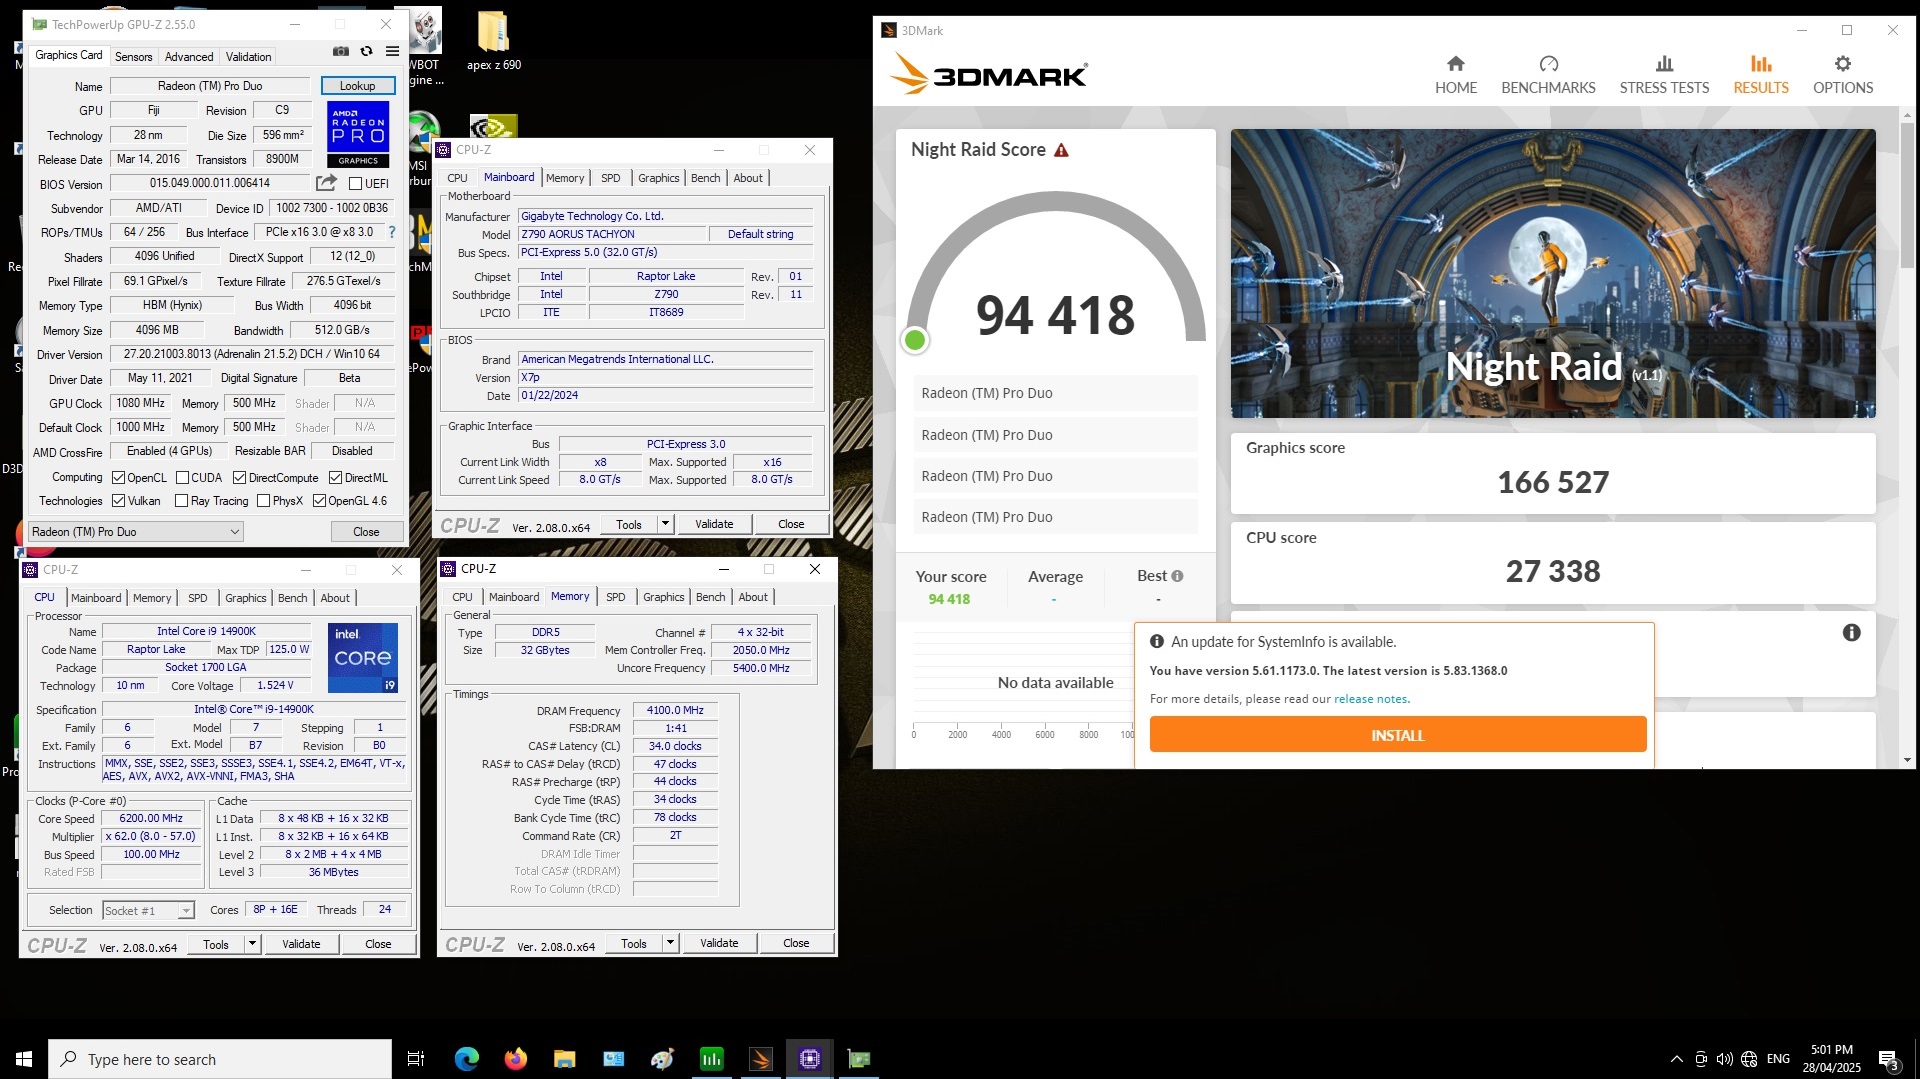Toggle the Ray Tracing checkbox
Screen dimensions: 1920x1079
tap(182, 501)
